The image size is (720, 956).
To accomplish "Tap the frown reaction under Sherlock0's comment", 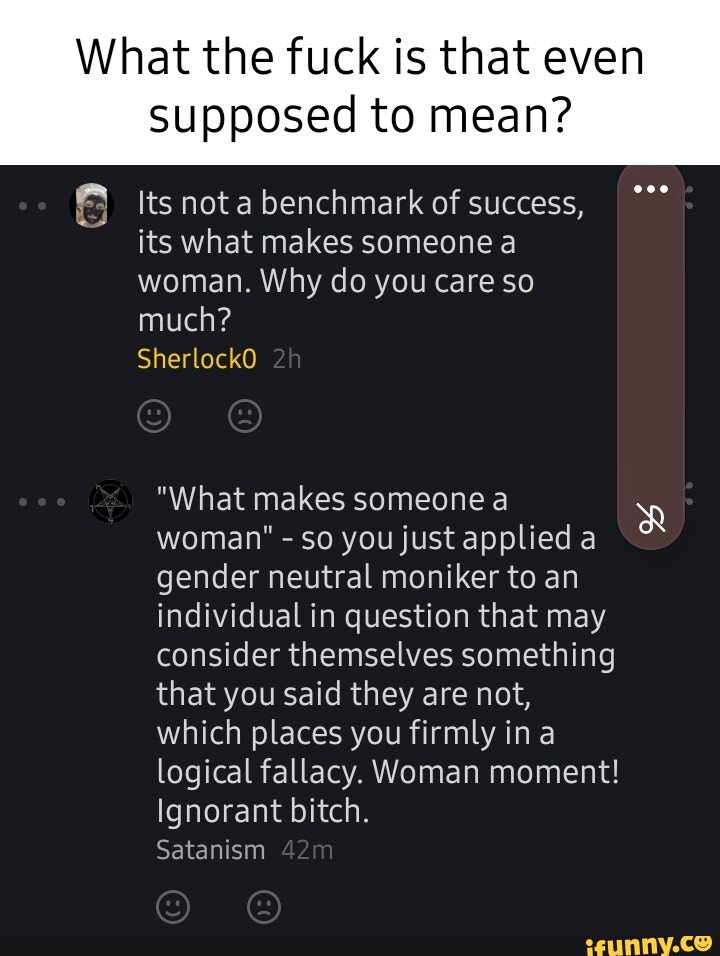I will (245, 415).
